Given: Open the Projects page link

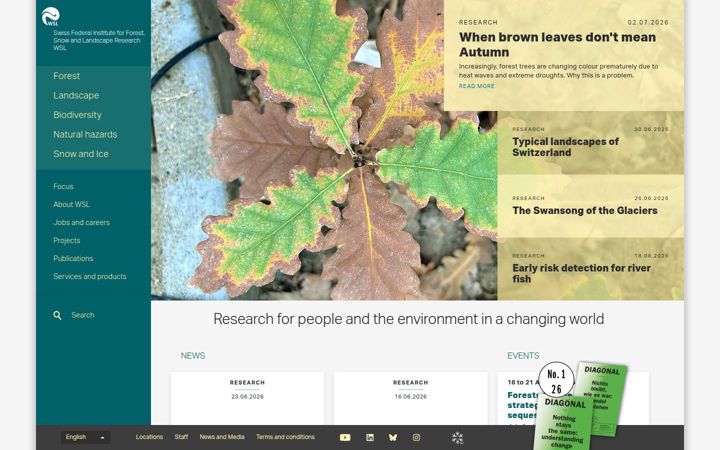Looking at the screenshot, I should [67, 240].
